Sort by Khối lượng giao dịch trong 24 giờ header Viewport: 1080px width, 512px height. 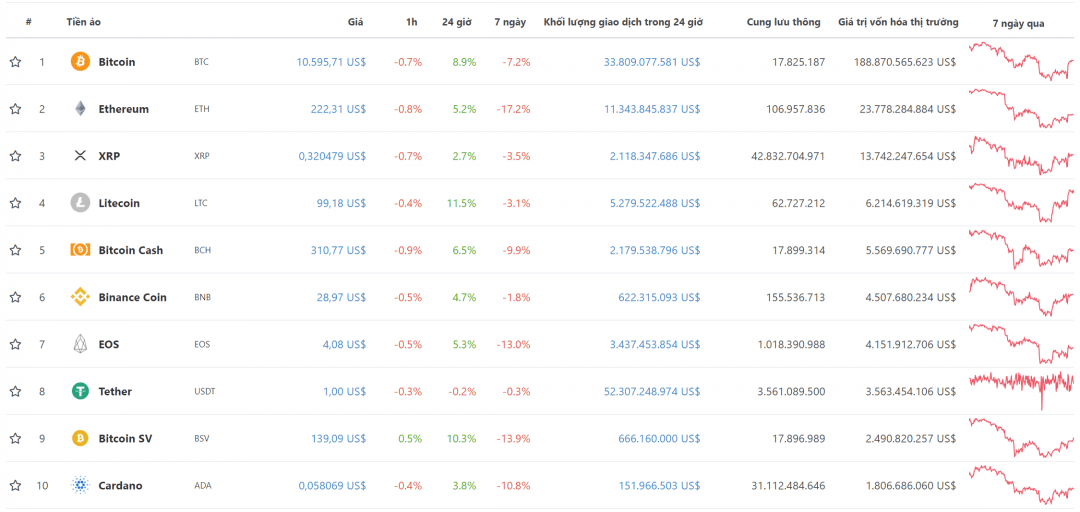623,22
